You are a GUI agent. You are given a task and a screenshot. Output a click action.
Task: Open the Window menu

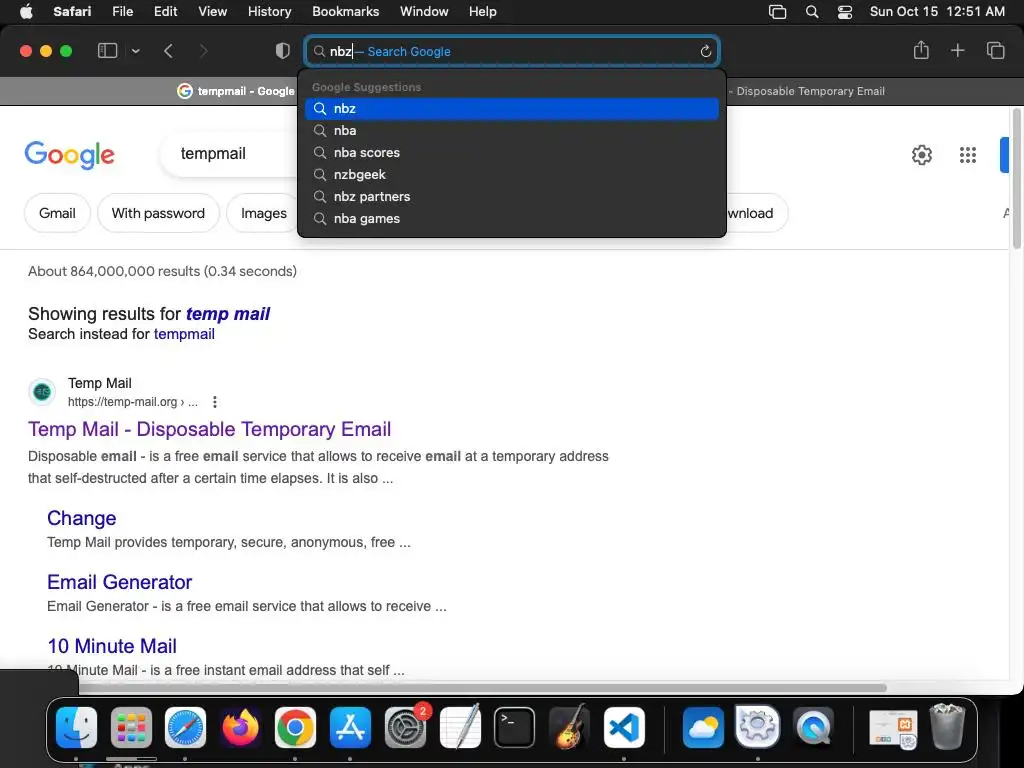[424, 11]
